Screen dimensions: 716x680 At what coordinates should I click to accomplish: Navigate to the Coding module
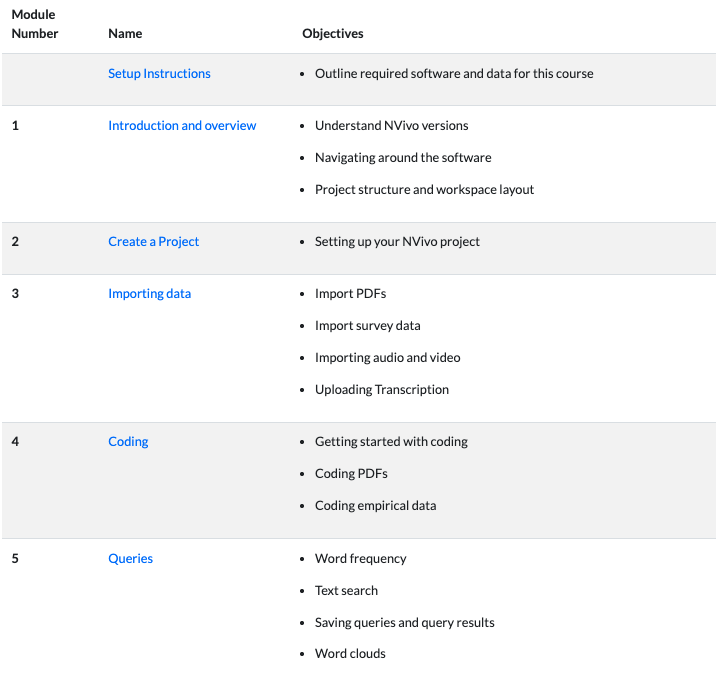pyautogui.click(x=128, y=441)
